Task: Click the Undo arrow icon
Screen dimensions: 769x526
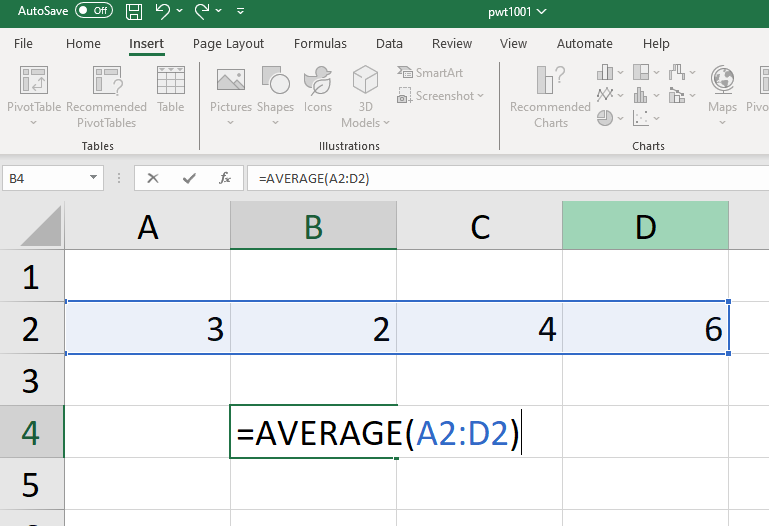Action: [162, 11]
